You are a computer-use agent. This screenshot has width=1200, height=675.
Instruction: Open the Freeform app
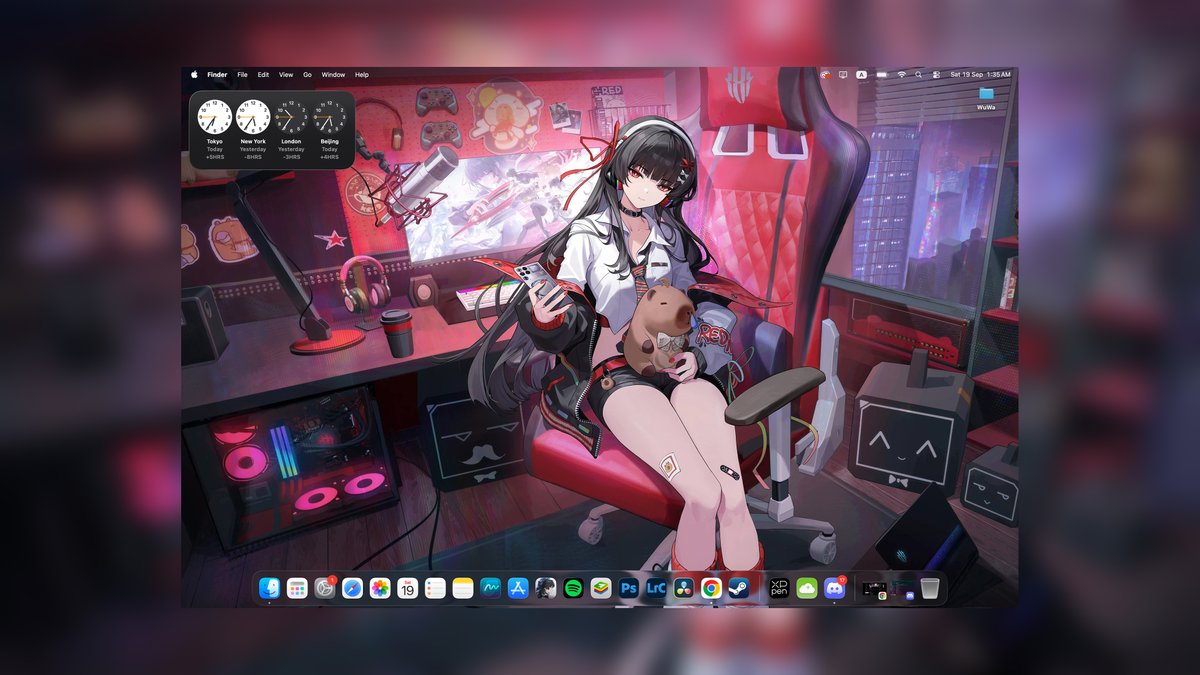pyautogui.click(x=490, y=588)
